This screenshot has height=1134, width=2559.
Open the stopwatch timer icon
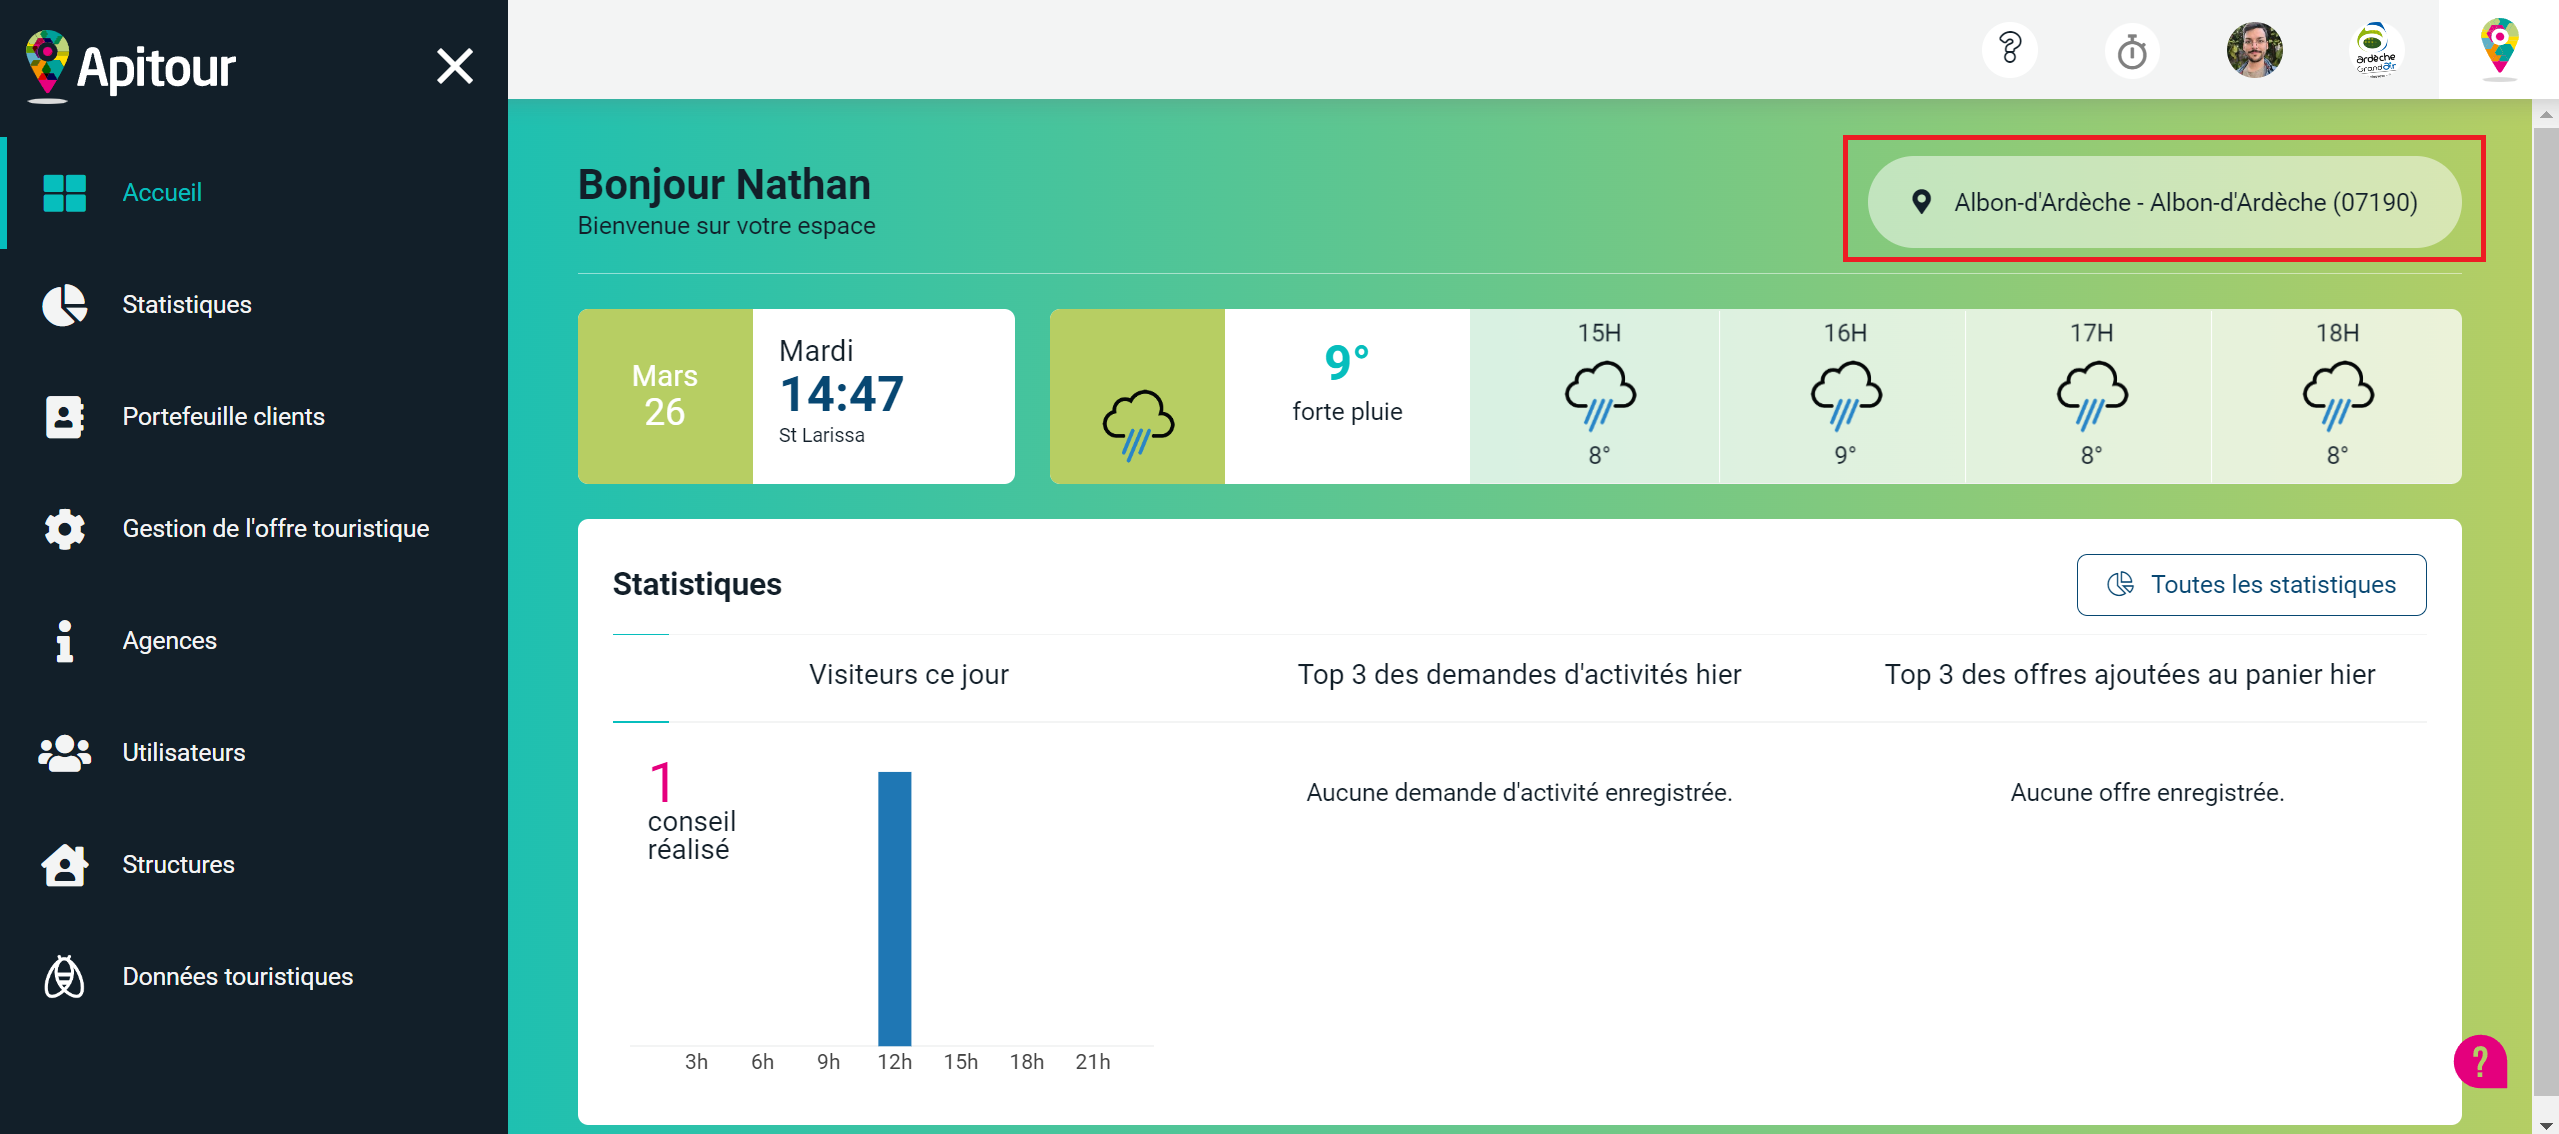coord(2131,51)
